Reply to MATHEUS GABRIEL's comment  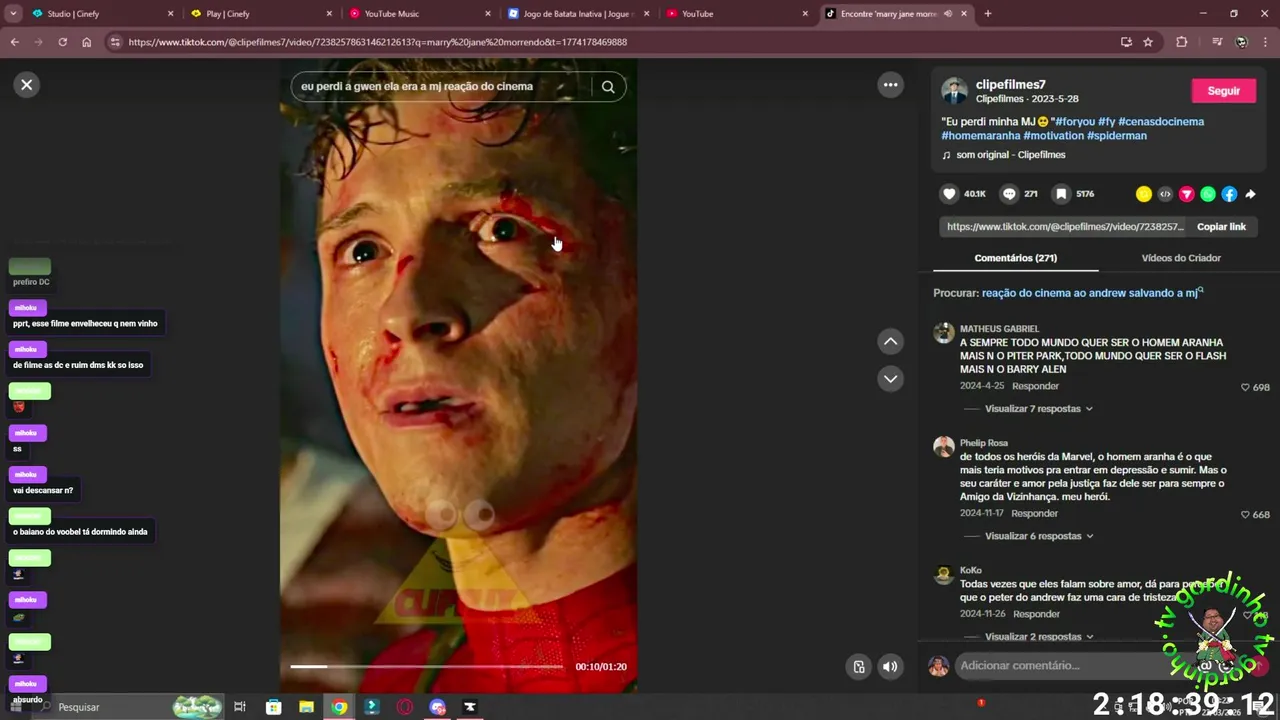(x=1035, y=386)
